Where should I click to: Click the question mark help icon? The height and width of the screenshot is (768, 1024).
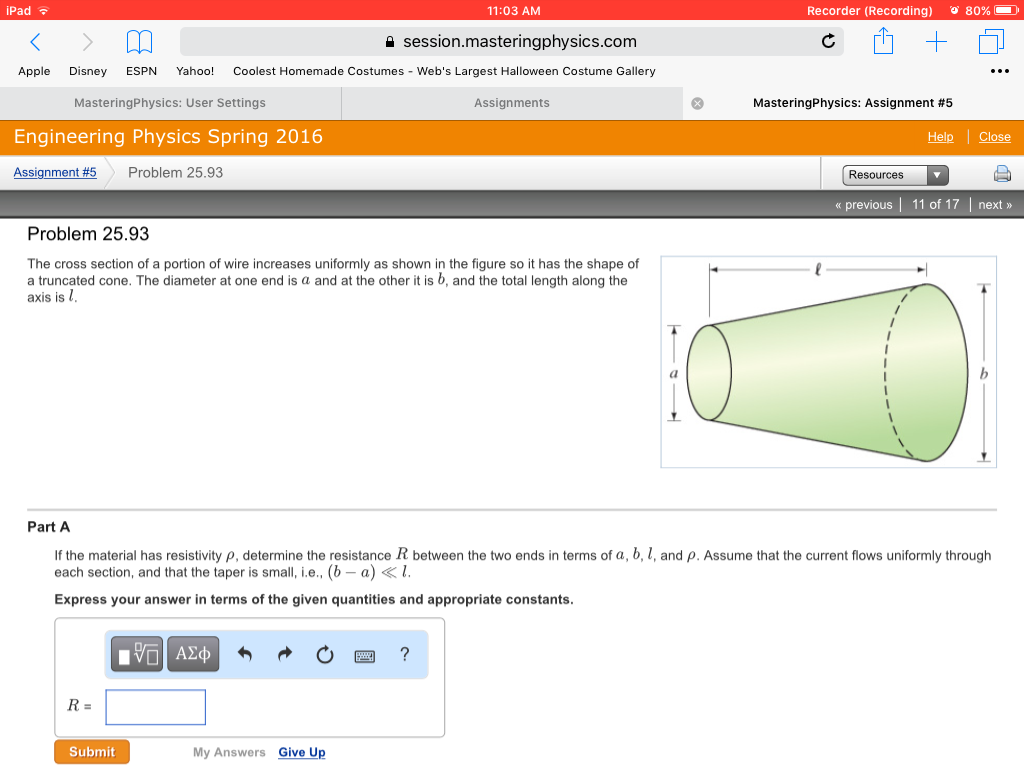[403, 653]
